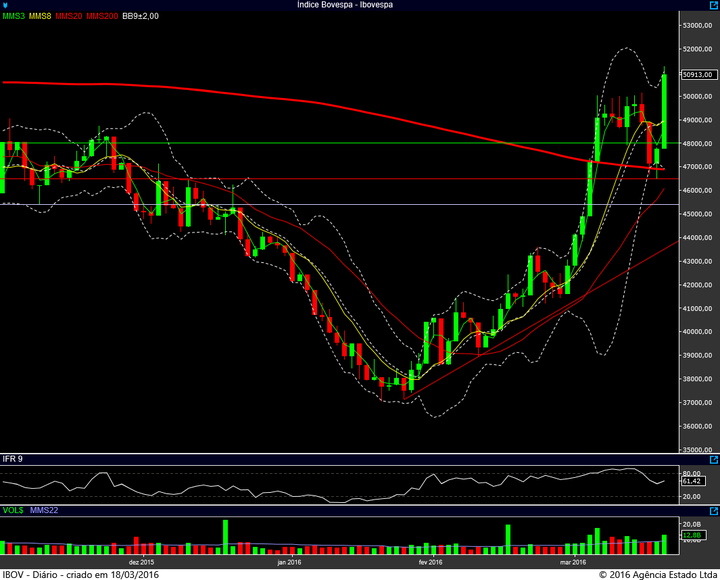Click the 40000,00 price axis label
Image resolution: width=720 pixels, height=580 pixels.
coord(698,332)
